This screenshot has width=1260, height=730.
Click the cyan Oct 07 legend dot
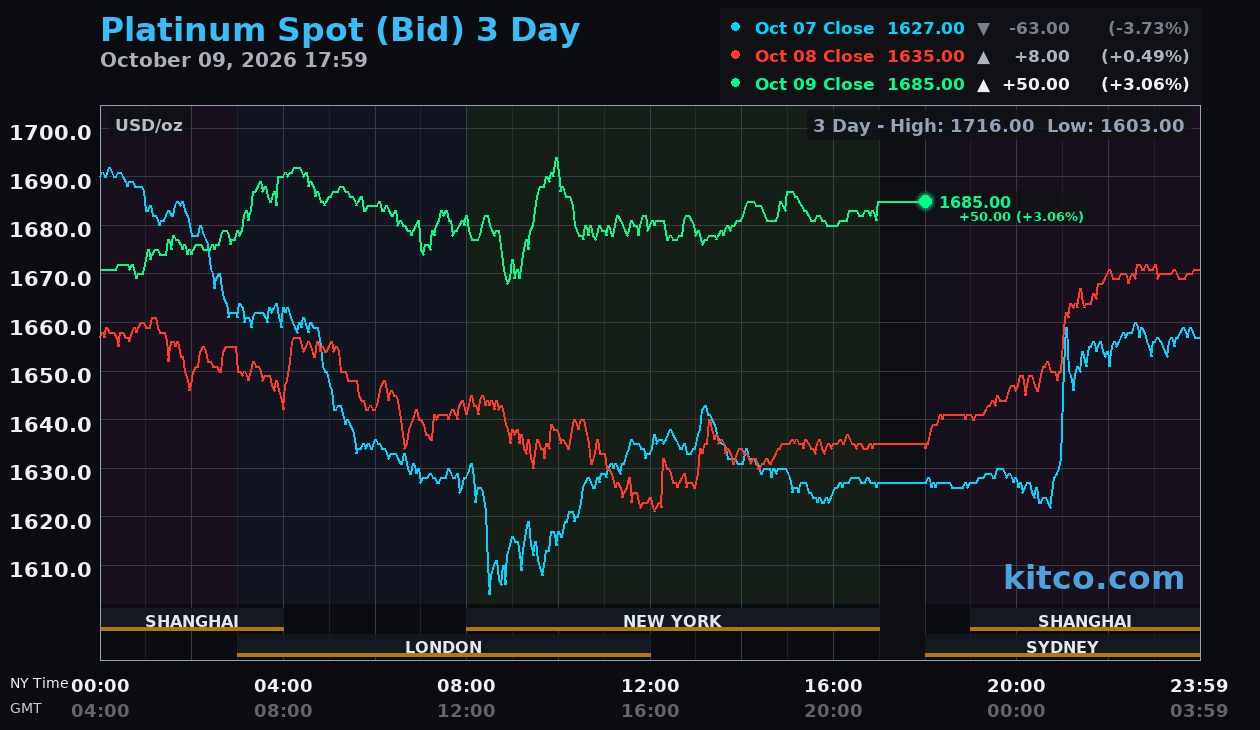coord(736,27)
